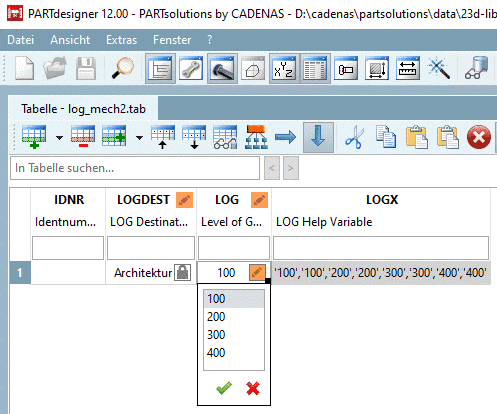Open the Fenster menu

tap(172, 40)
